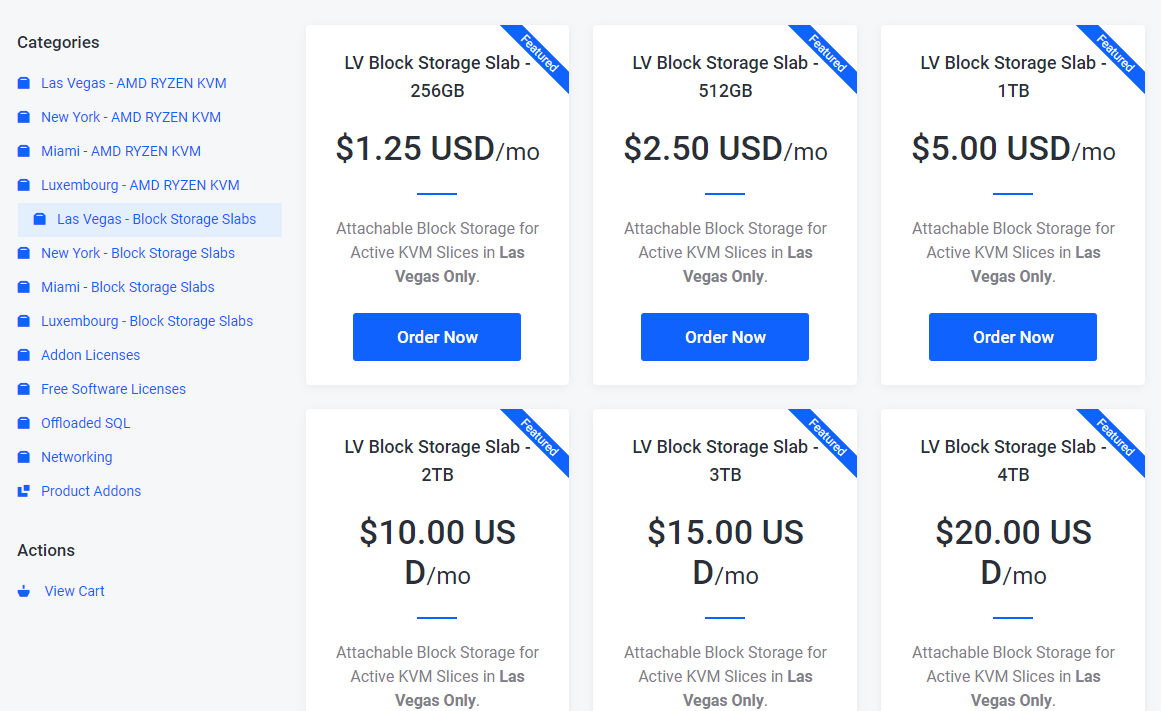1161x711 pixels.
Task: Open the Addon Licenses category
Action: pos(90,356)
